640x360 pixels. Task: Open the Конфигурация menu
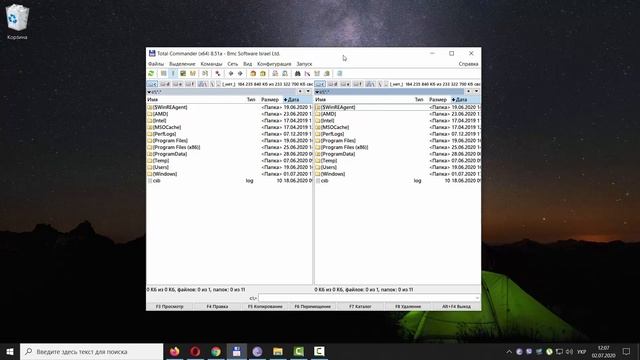[x=274, y=64]
